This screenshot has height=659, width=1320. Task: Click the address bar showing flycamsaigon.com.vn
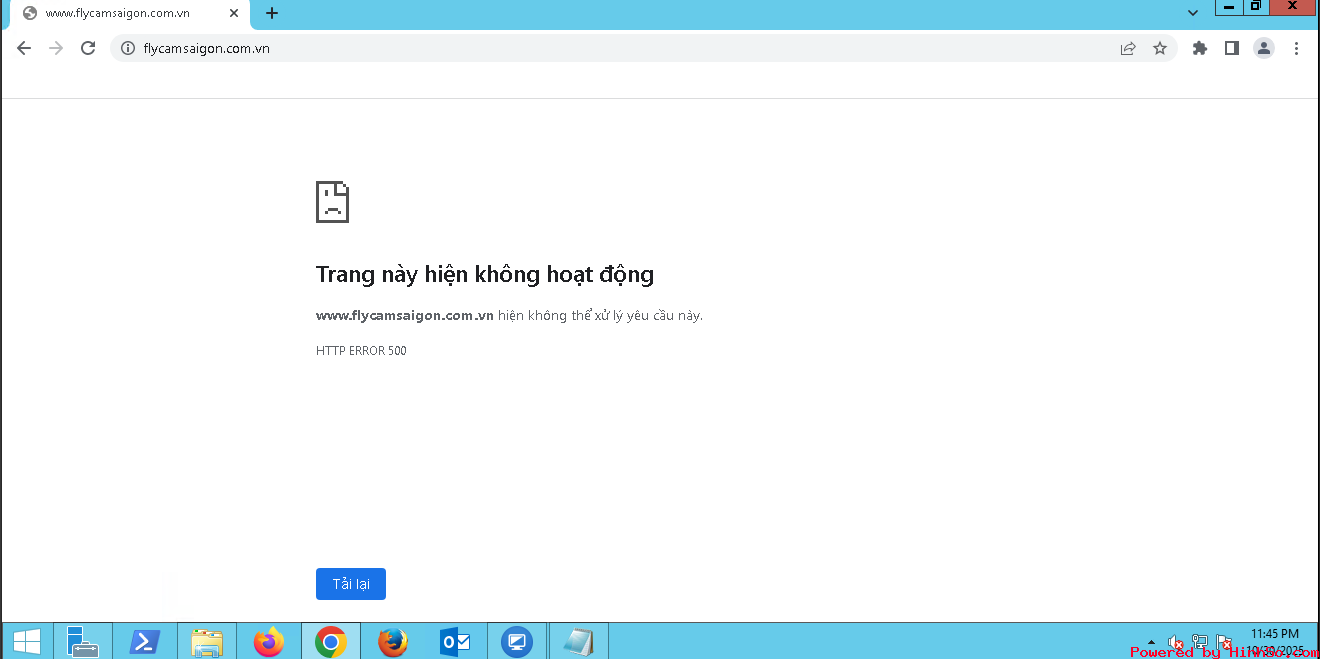tap(600, 48)
